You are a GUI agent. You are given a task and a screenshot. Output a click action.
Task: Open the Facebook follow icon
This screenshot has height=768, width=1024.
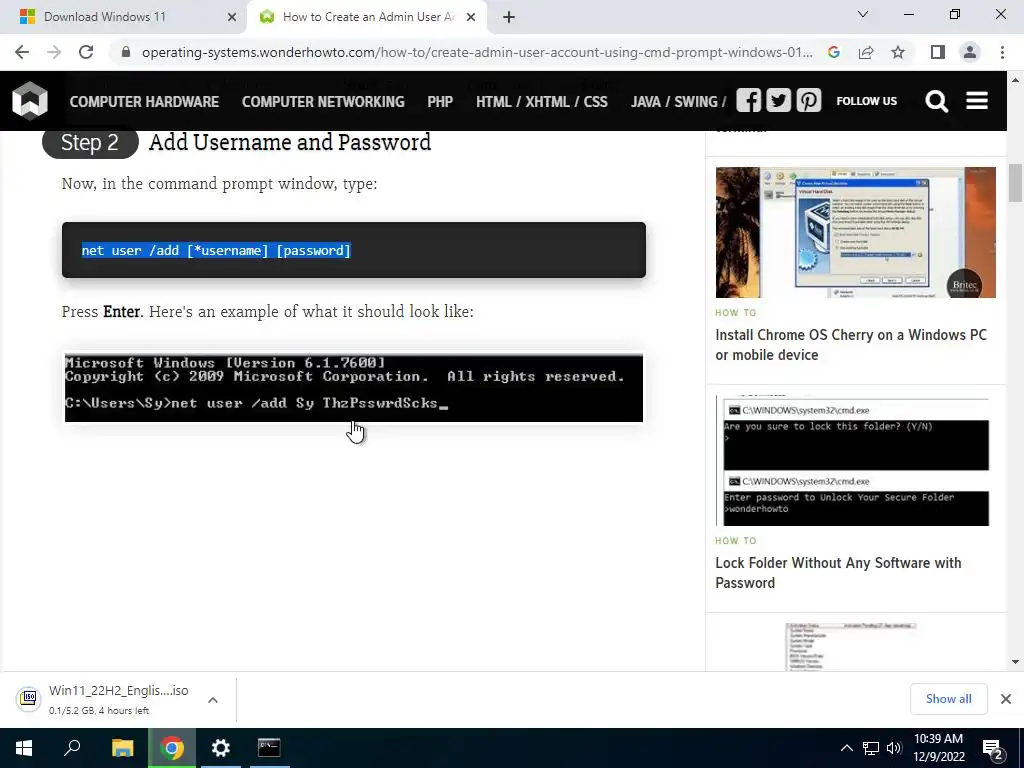[748, 101]
